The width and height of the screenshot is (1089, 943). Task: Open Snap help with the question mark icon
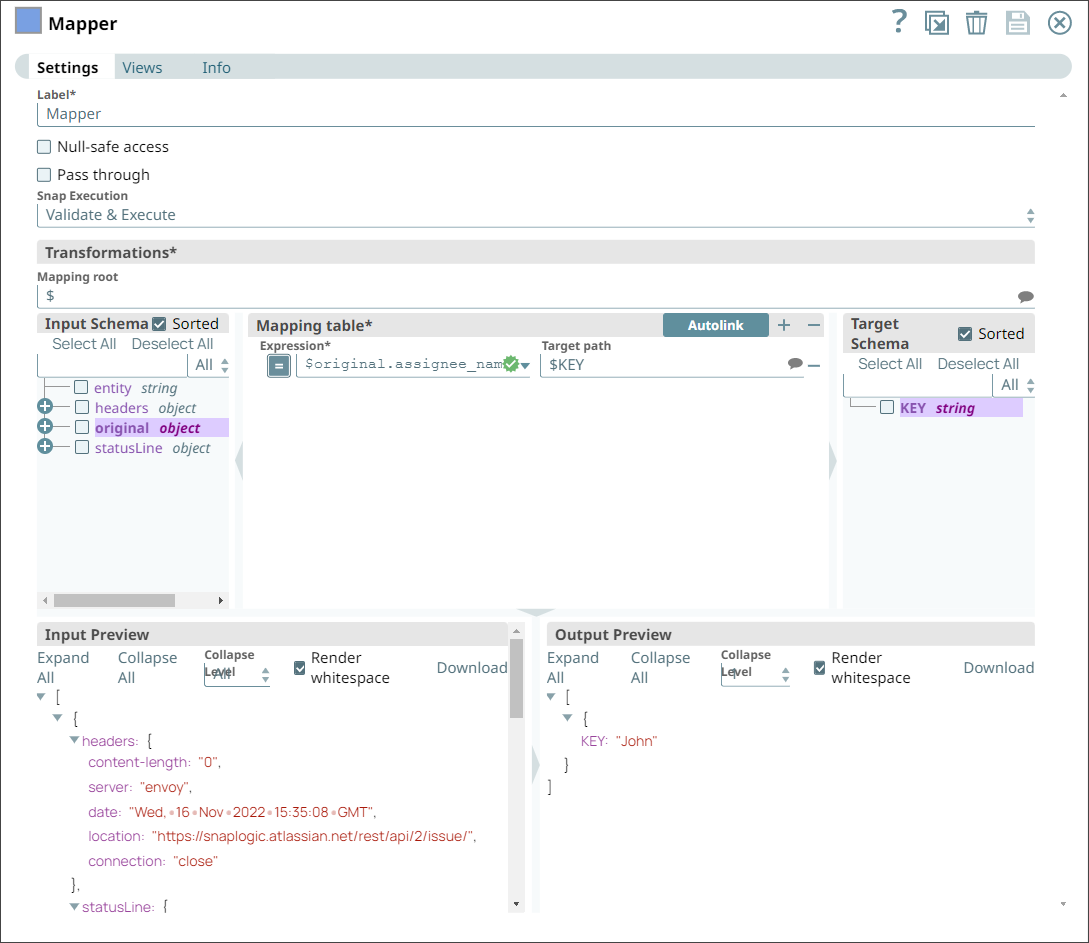[x=899, y=21]
